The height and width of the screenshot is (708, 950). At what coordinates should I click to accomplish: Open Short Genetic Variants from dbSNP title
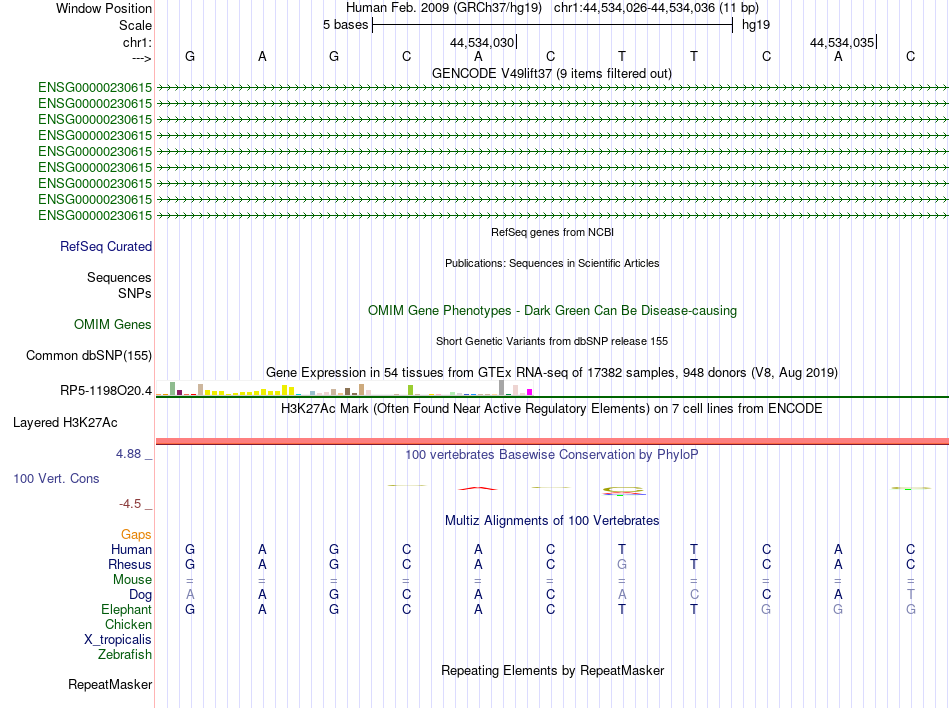pos(552,341)
